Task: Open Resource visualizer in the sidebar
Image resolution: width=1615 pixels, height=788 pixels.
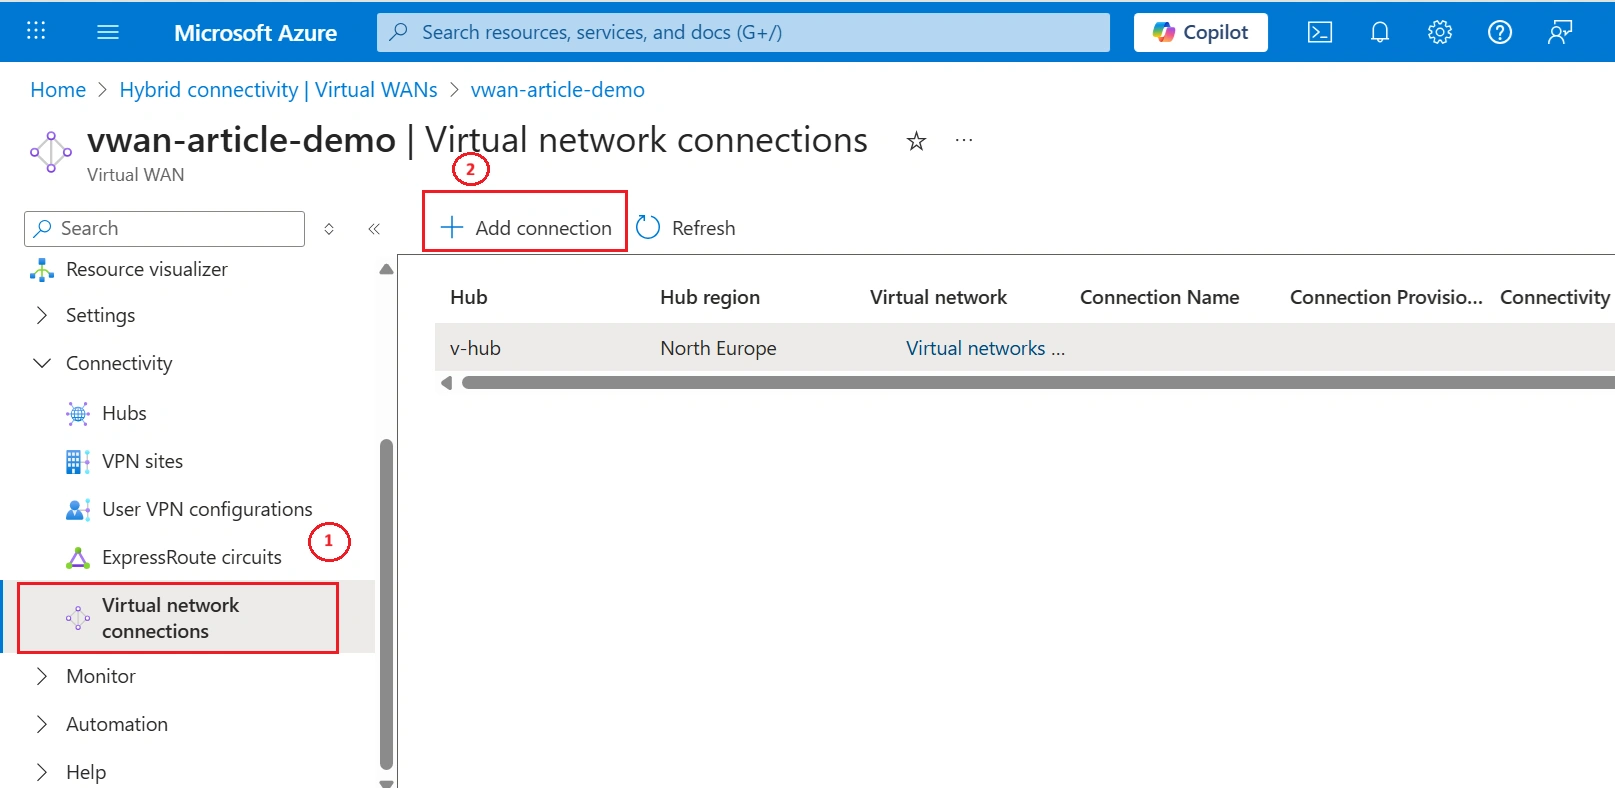Action: point(147,269)
